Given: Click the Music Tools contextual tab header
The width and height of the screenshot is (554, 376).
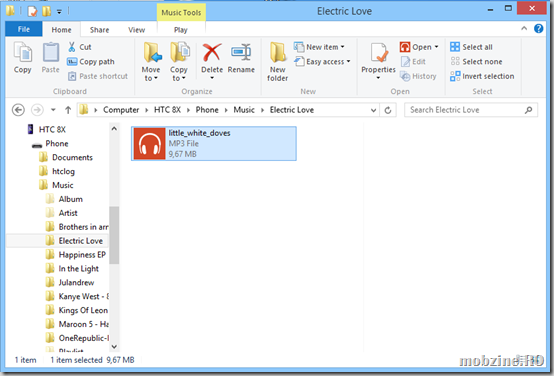Looking at the screenshot, I should coord(181,12).
